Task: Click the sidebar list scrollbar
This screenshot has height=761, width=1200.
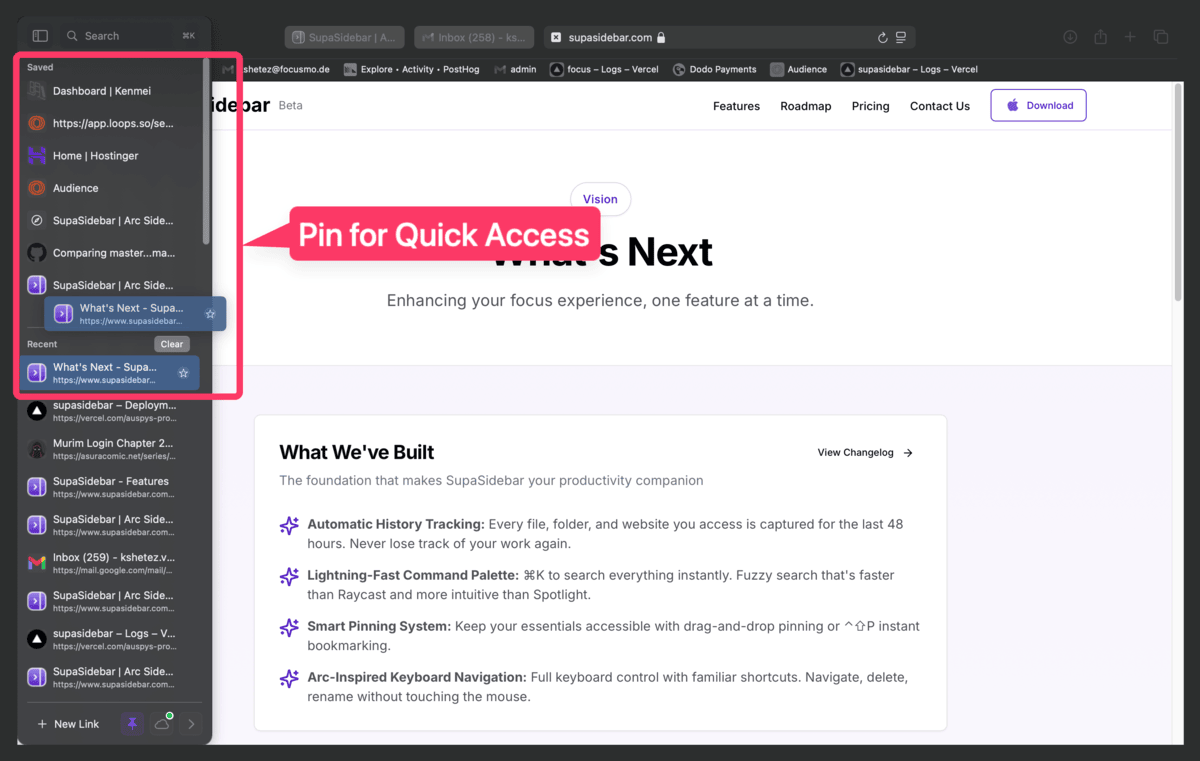Action: pos(206,150)
